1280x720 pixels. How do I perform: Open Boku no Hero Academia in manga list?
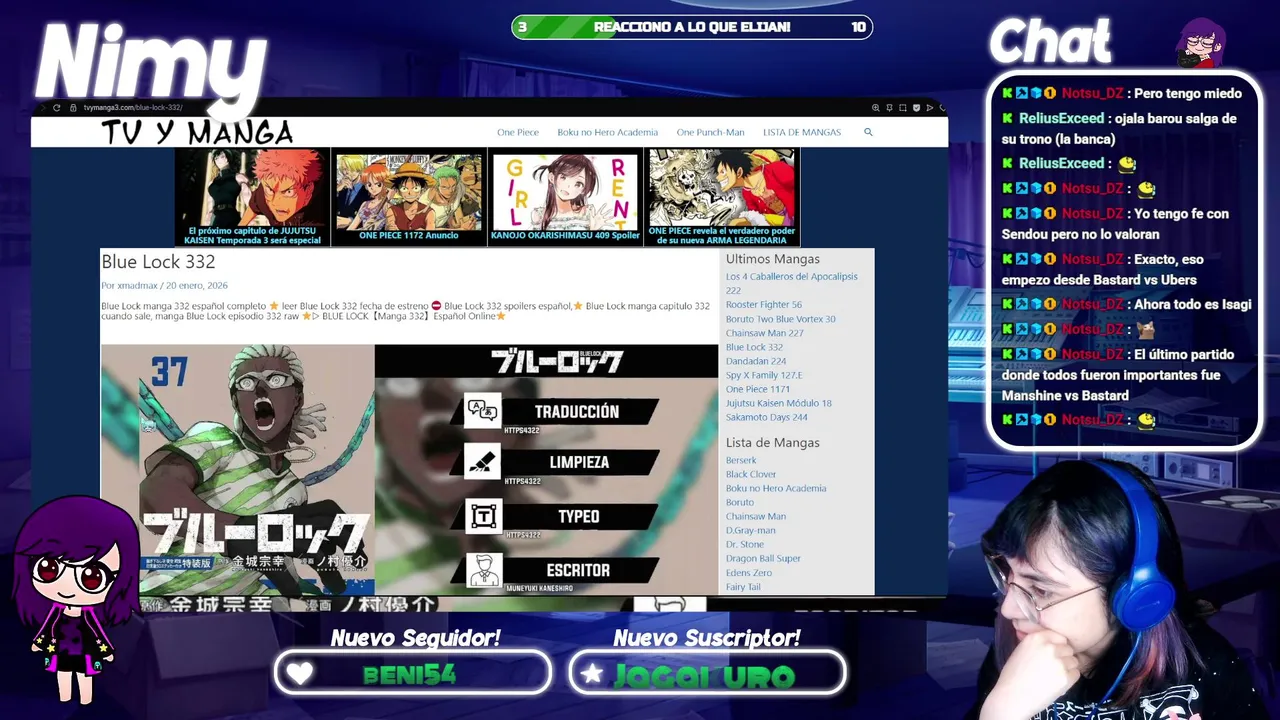point(776,488)
